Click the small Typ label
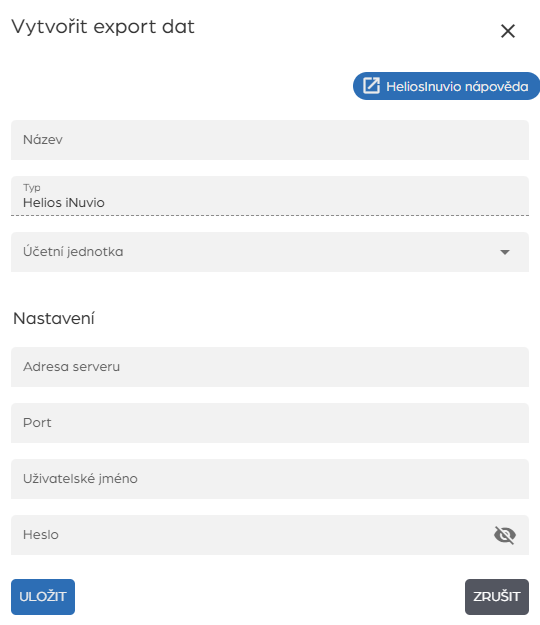The image size is (540, 625). (x=32, y=188)
